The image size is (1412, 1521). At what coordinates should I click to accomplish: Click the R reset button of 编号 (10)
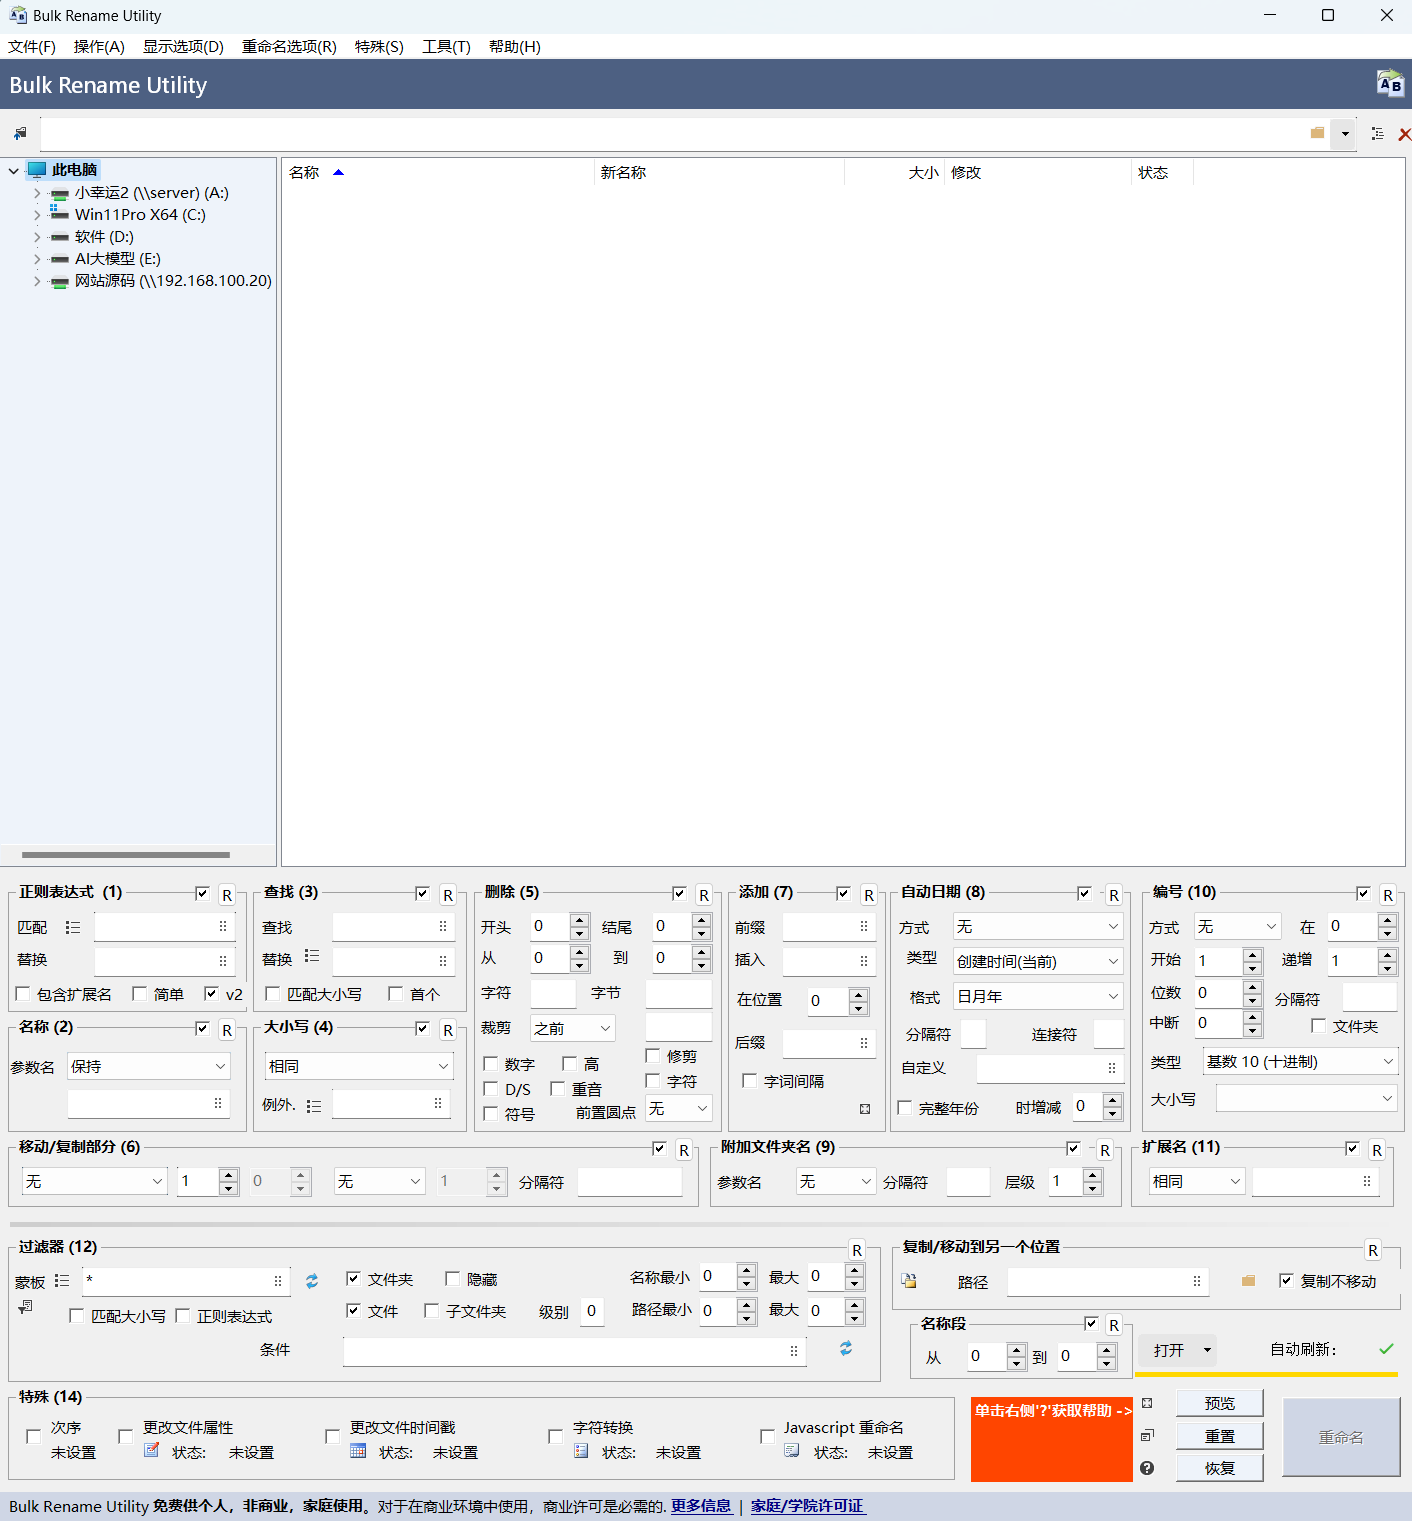click(x=1388, y=895)
